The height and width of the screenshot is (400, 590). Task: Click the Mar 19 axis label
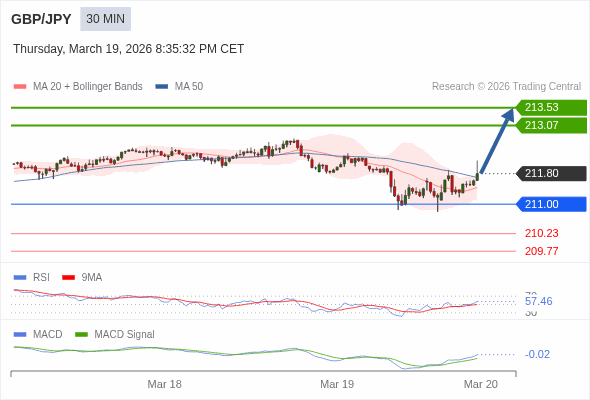point(337,384)
